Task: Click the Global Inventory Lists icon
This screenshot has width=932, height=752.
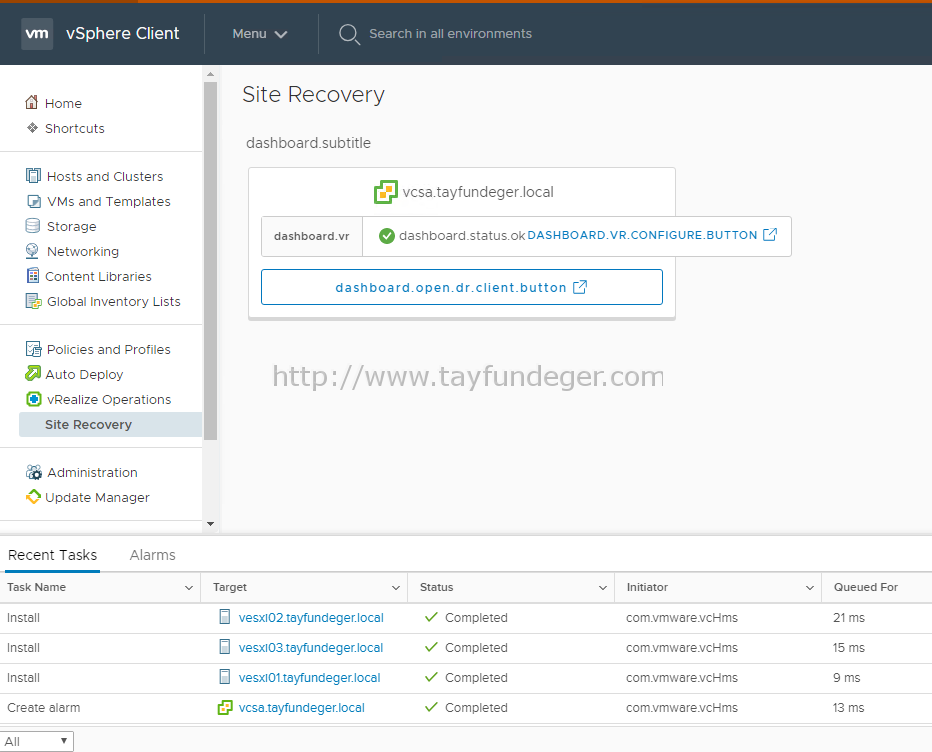Action: pyautogui.click(x=33, y=301)
